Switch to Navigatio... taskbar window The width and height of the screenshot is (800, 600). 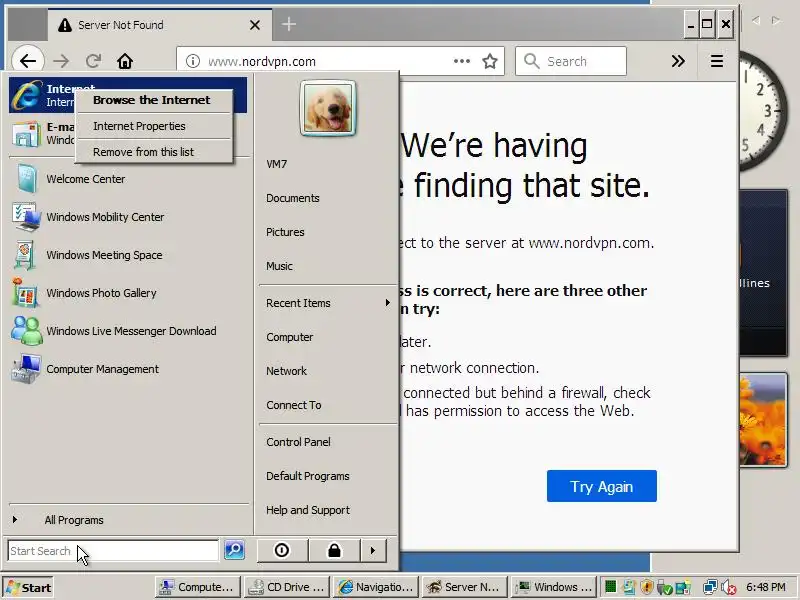coord(376,587)
